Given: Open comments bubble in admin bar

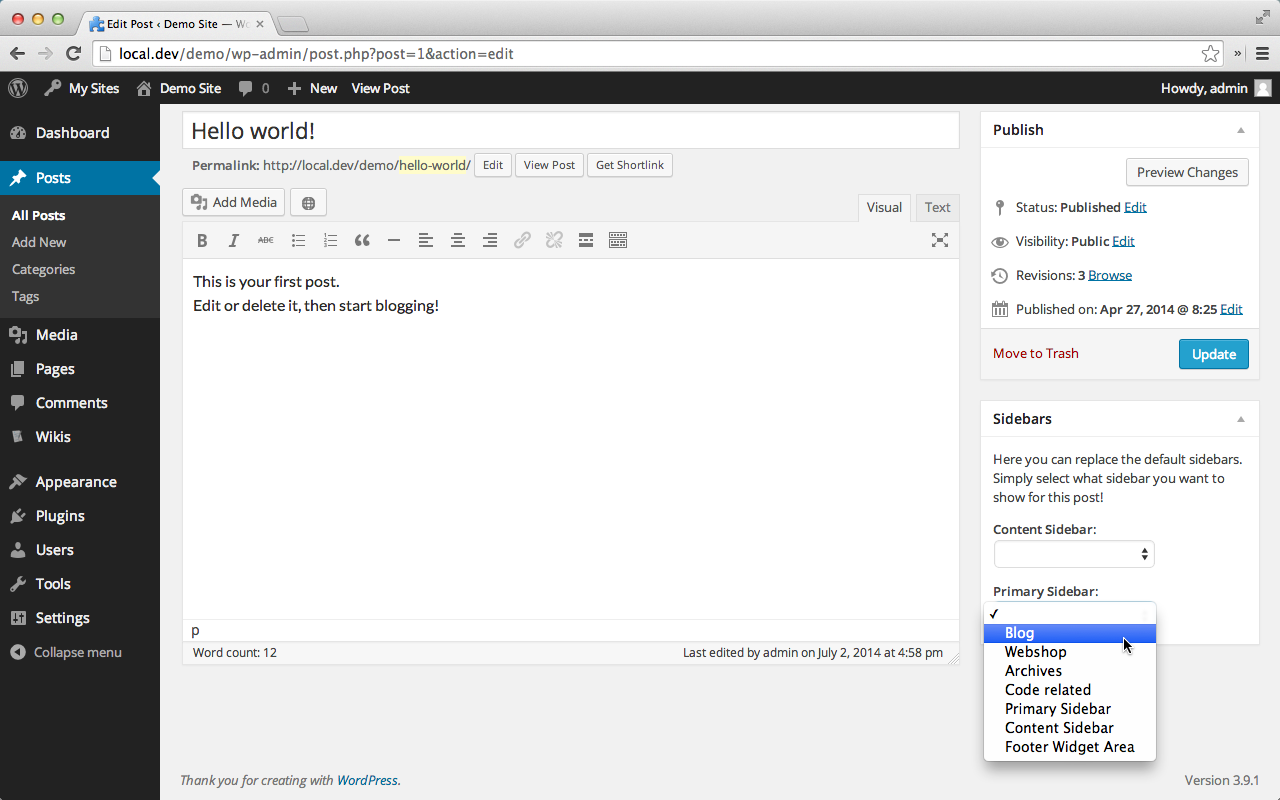Looking at the screenshot, I should click(x=254, y=88).
